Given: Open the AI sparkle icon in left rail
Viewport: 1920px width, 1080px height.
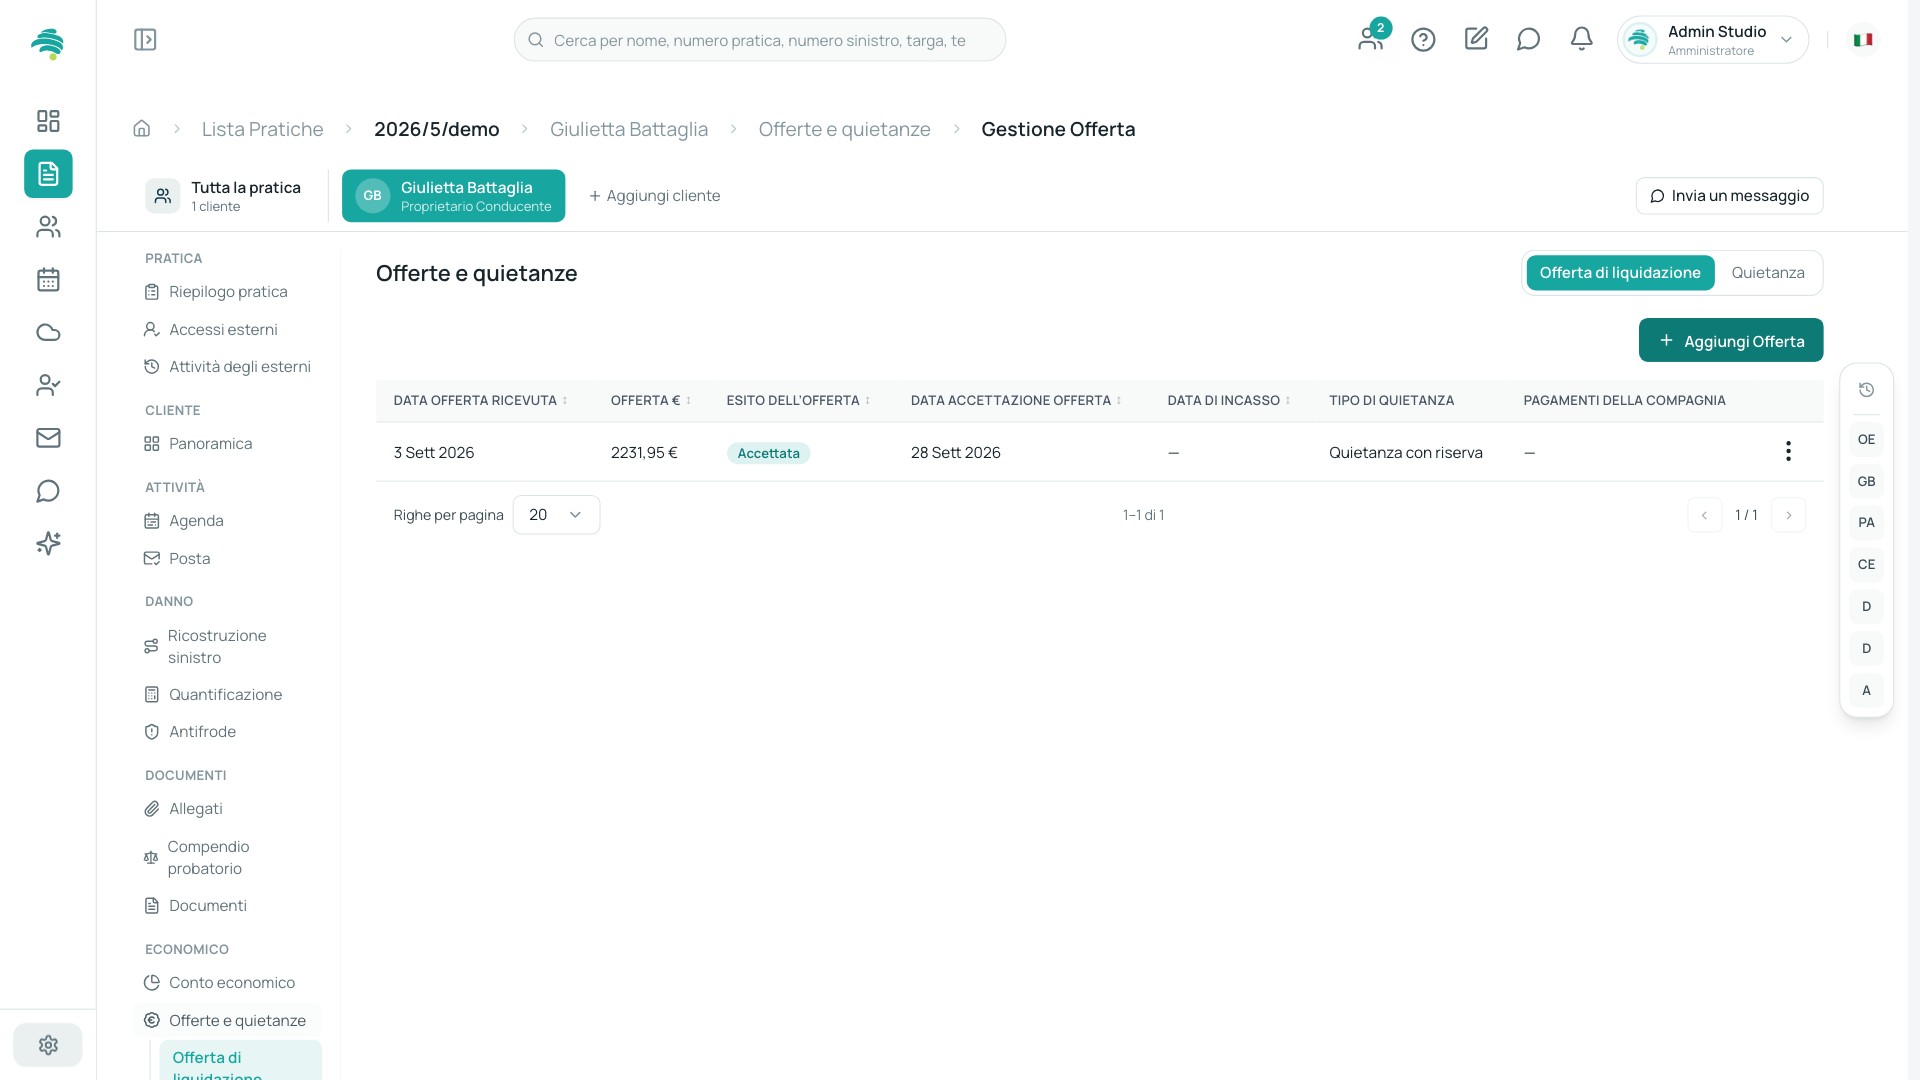Looking at the screenshot, I should coord(48,543).
